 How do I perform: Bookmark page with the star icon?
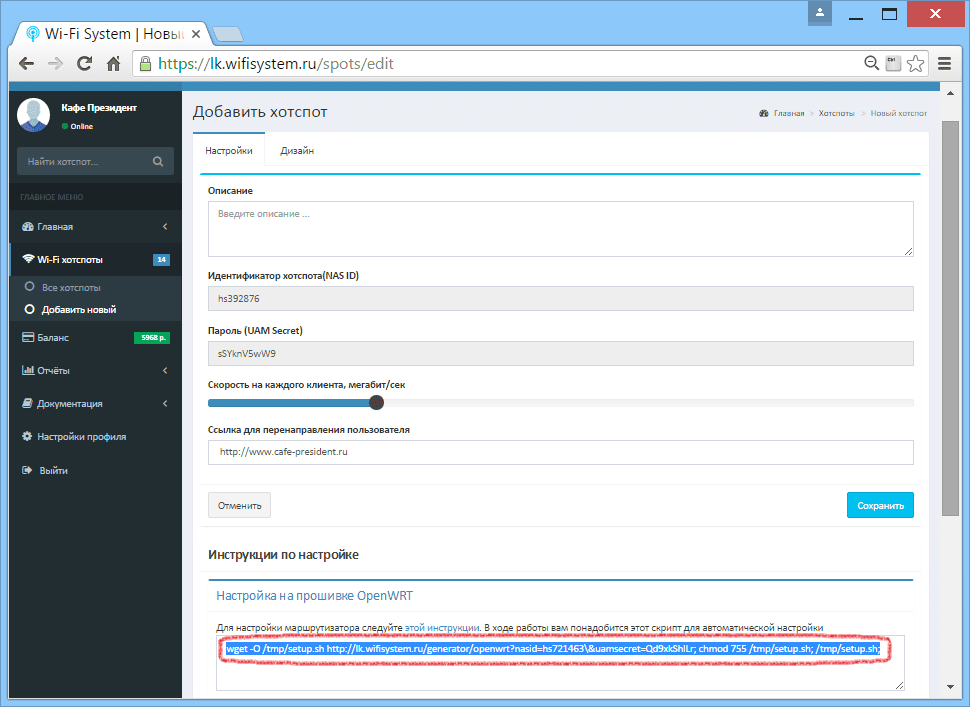(x=915, y=63)
